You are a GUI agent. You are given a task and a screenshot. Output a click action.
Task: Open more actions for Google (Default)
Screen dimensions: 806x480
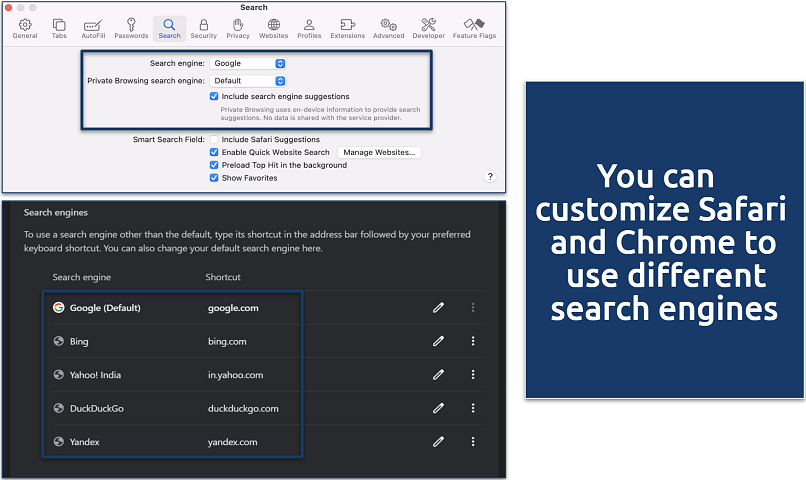(x=473, y=308)
